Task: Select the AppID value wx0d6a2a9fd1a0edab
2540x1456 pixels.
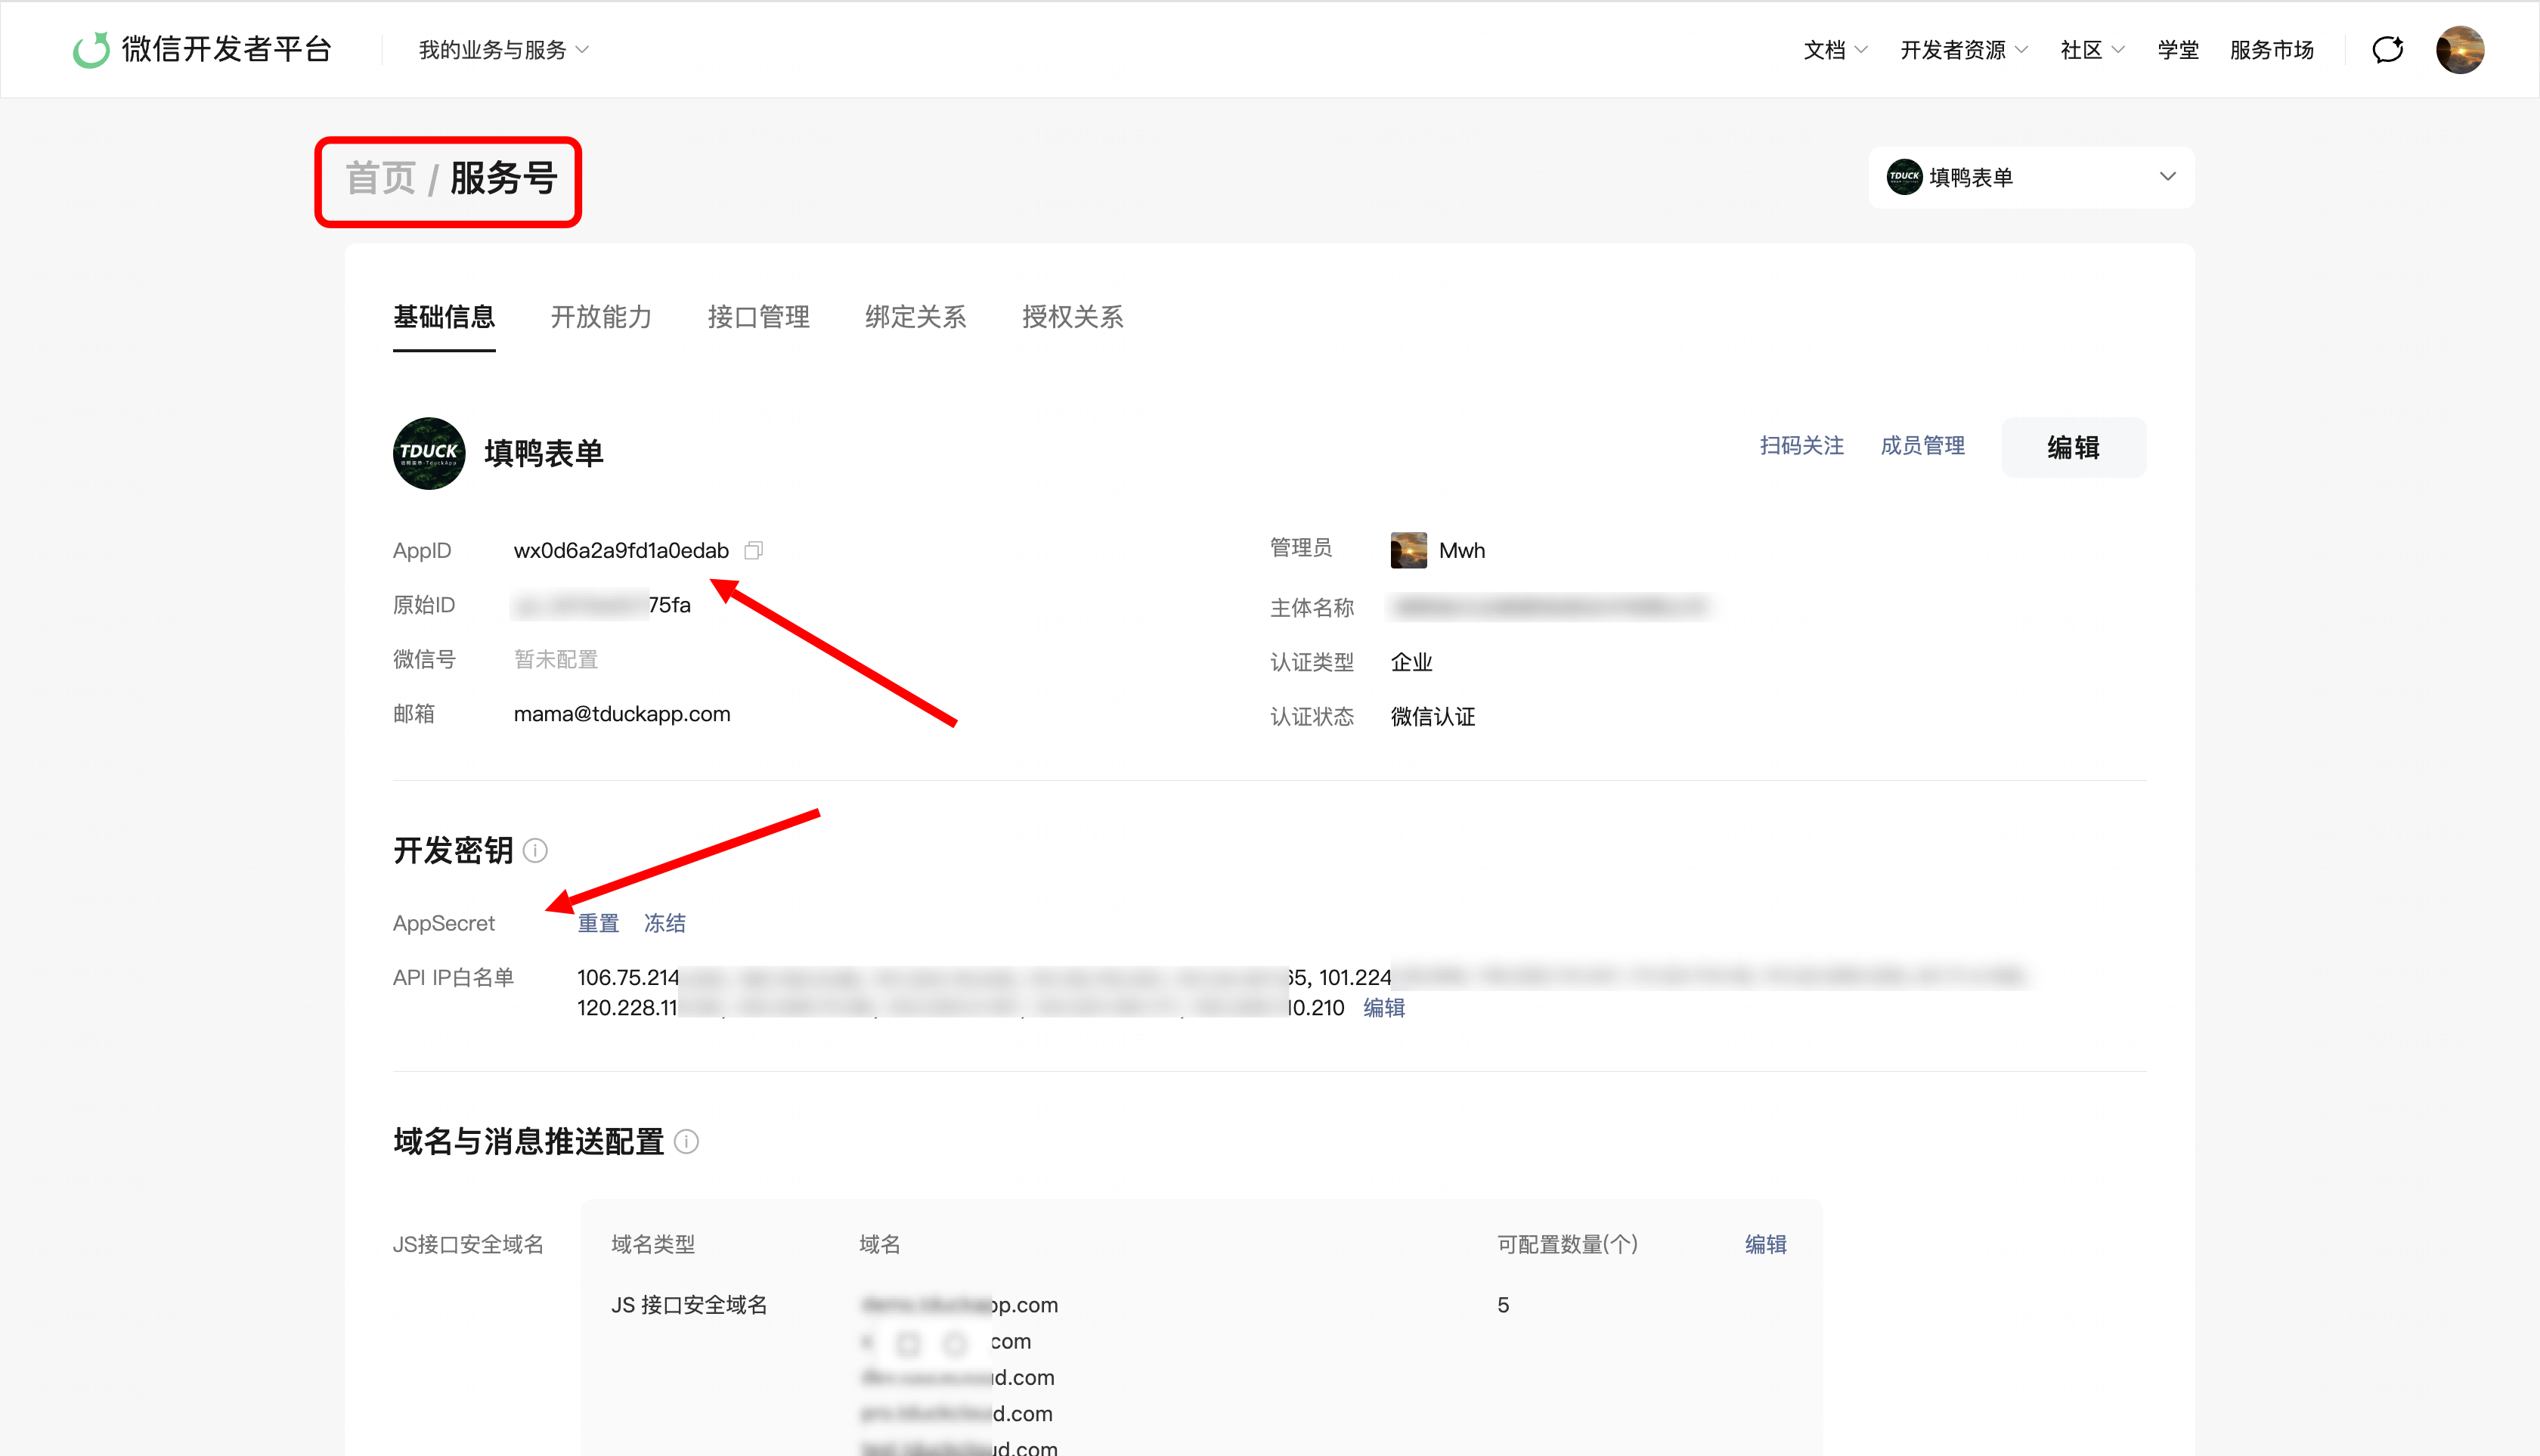Action: [x=621, y=550]
